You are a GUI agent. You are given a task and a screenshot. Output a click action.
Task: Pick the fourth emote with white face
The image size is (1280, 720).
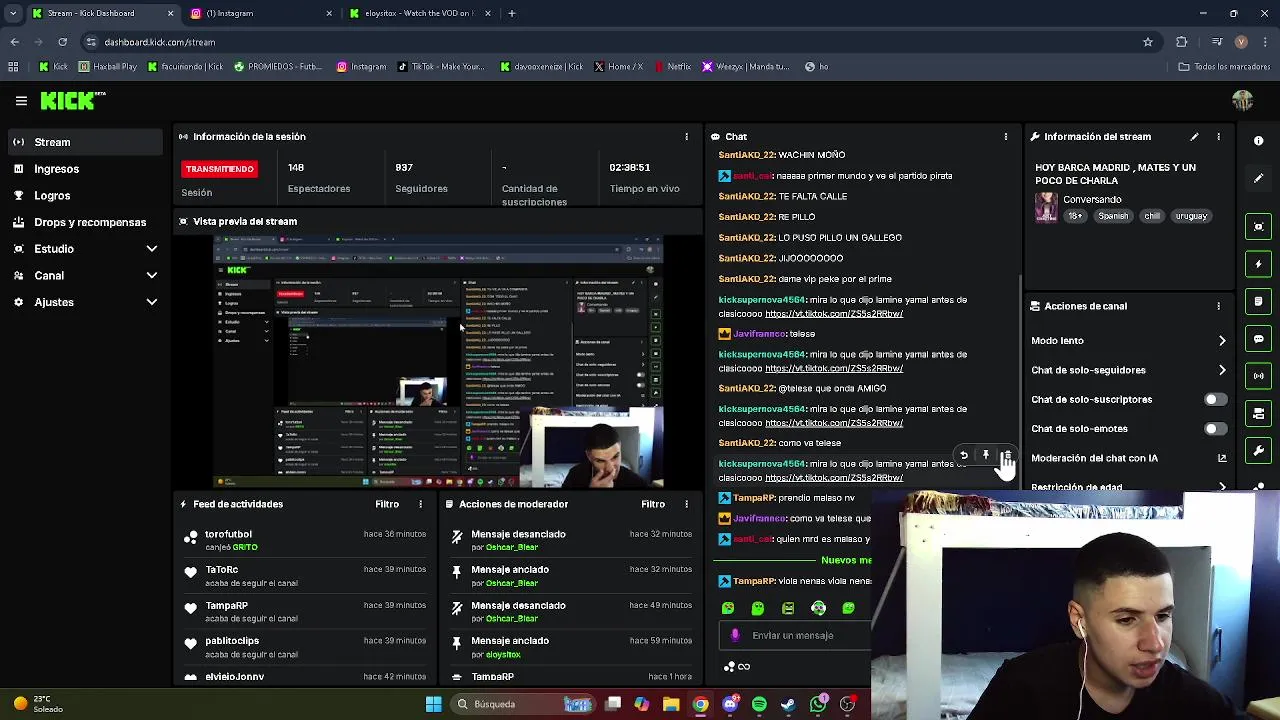(x=818, y=608)
